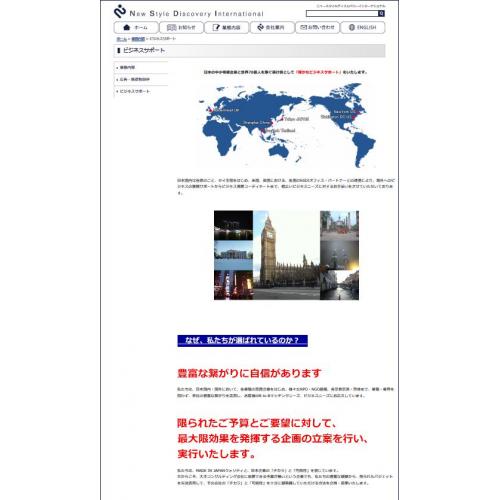Switch to ENGLISH with the globe button
Screen dimensions: 500x500
pyautogui.click(x=362, y=27)
